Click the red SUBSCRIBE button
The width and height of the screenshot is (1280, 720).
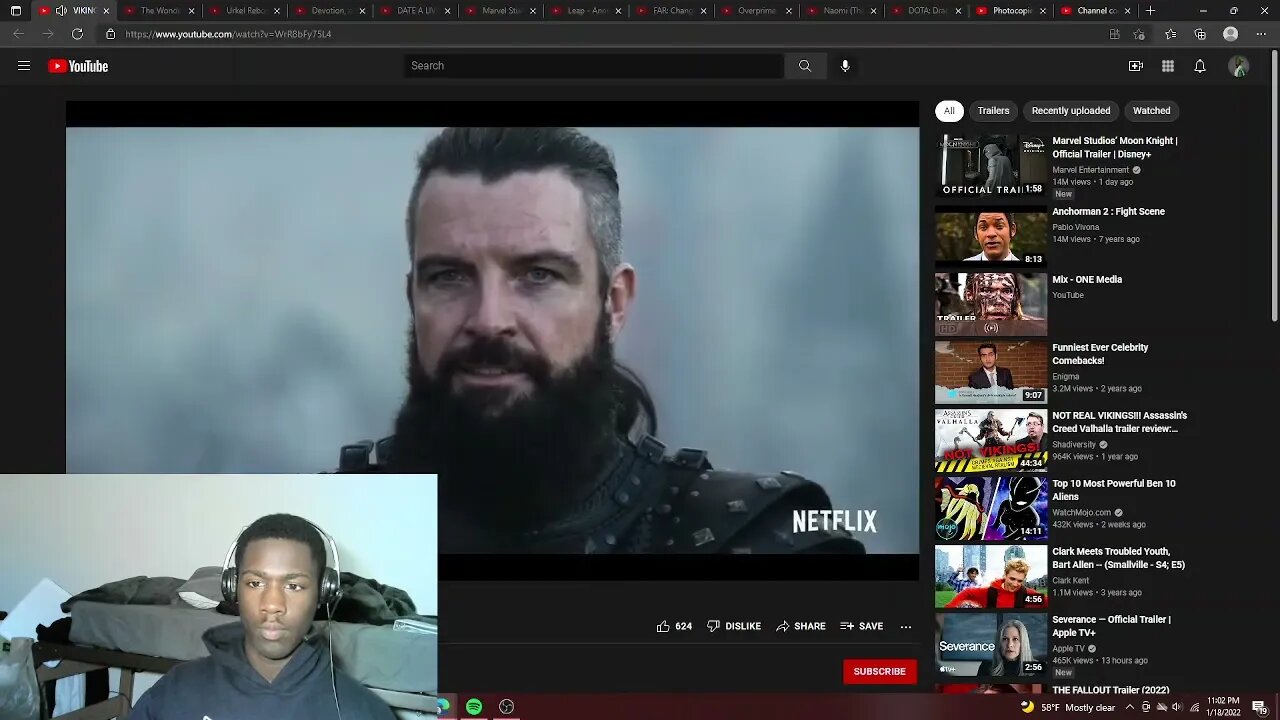[x=880, y=671]
